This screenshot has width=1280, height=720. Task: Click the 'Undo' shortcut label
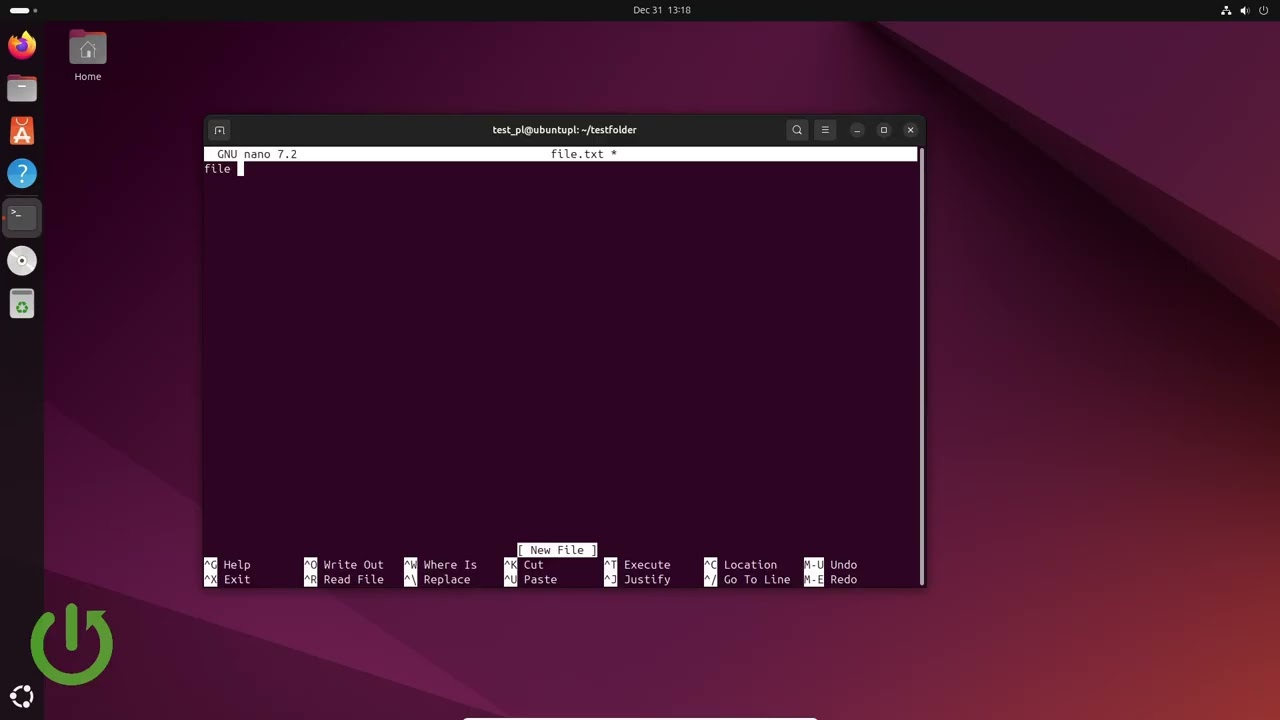point(844,565)
